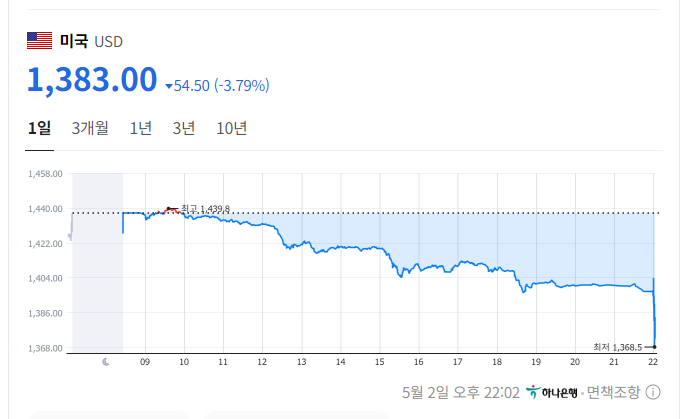689x419 pixels.
Task: Click the 54.50 (-3.79%) change text
Action: point(221,87)
